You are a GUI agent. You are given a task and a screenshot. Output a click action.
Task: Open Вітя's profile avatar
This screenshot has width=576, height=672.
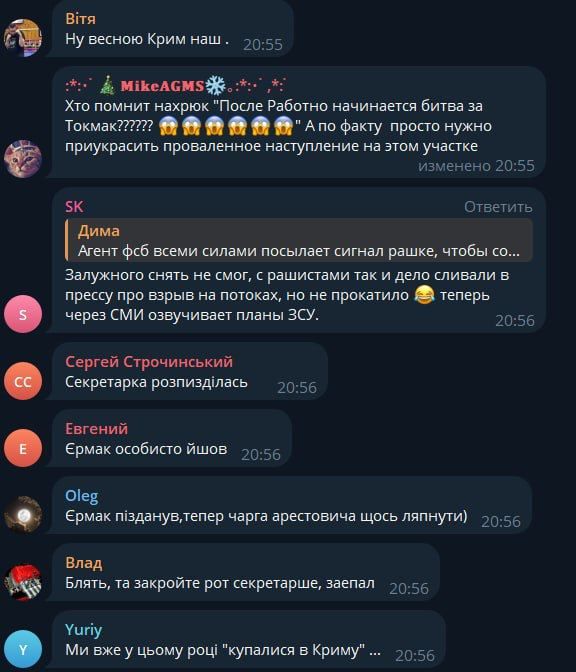point(23,38)
